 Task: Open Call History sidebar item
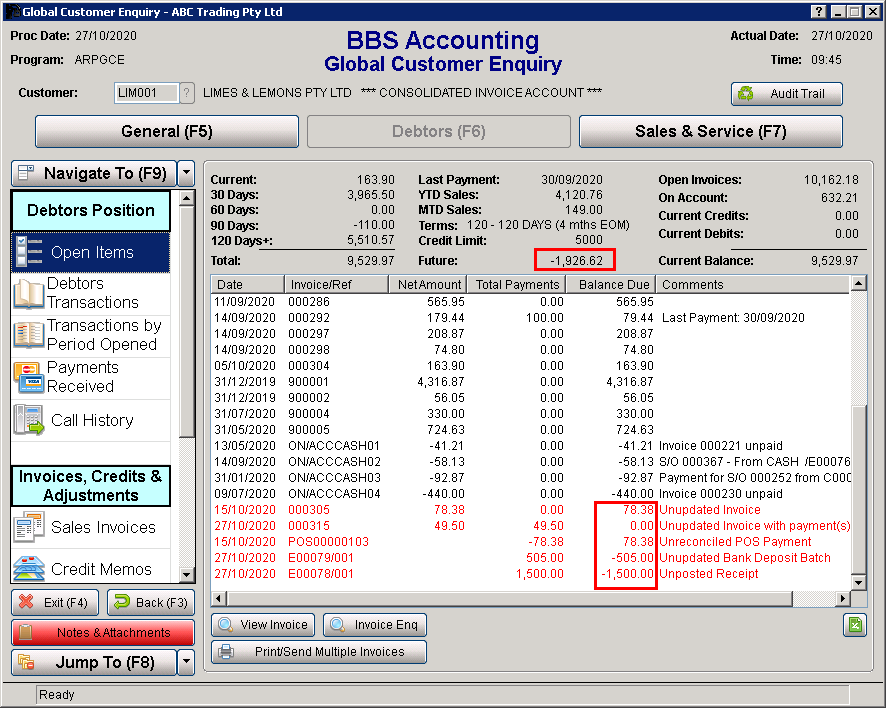tap(91, 420)
